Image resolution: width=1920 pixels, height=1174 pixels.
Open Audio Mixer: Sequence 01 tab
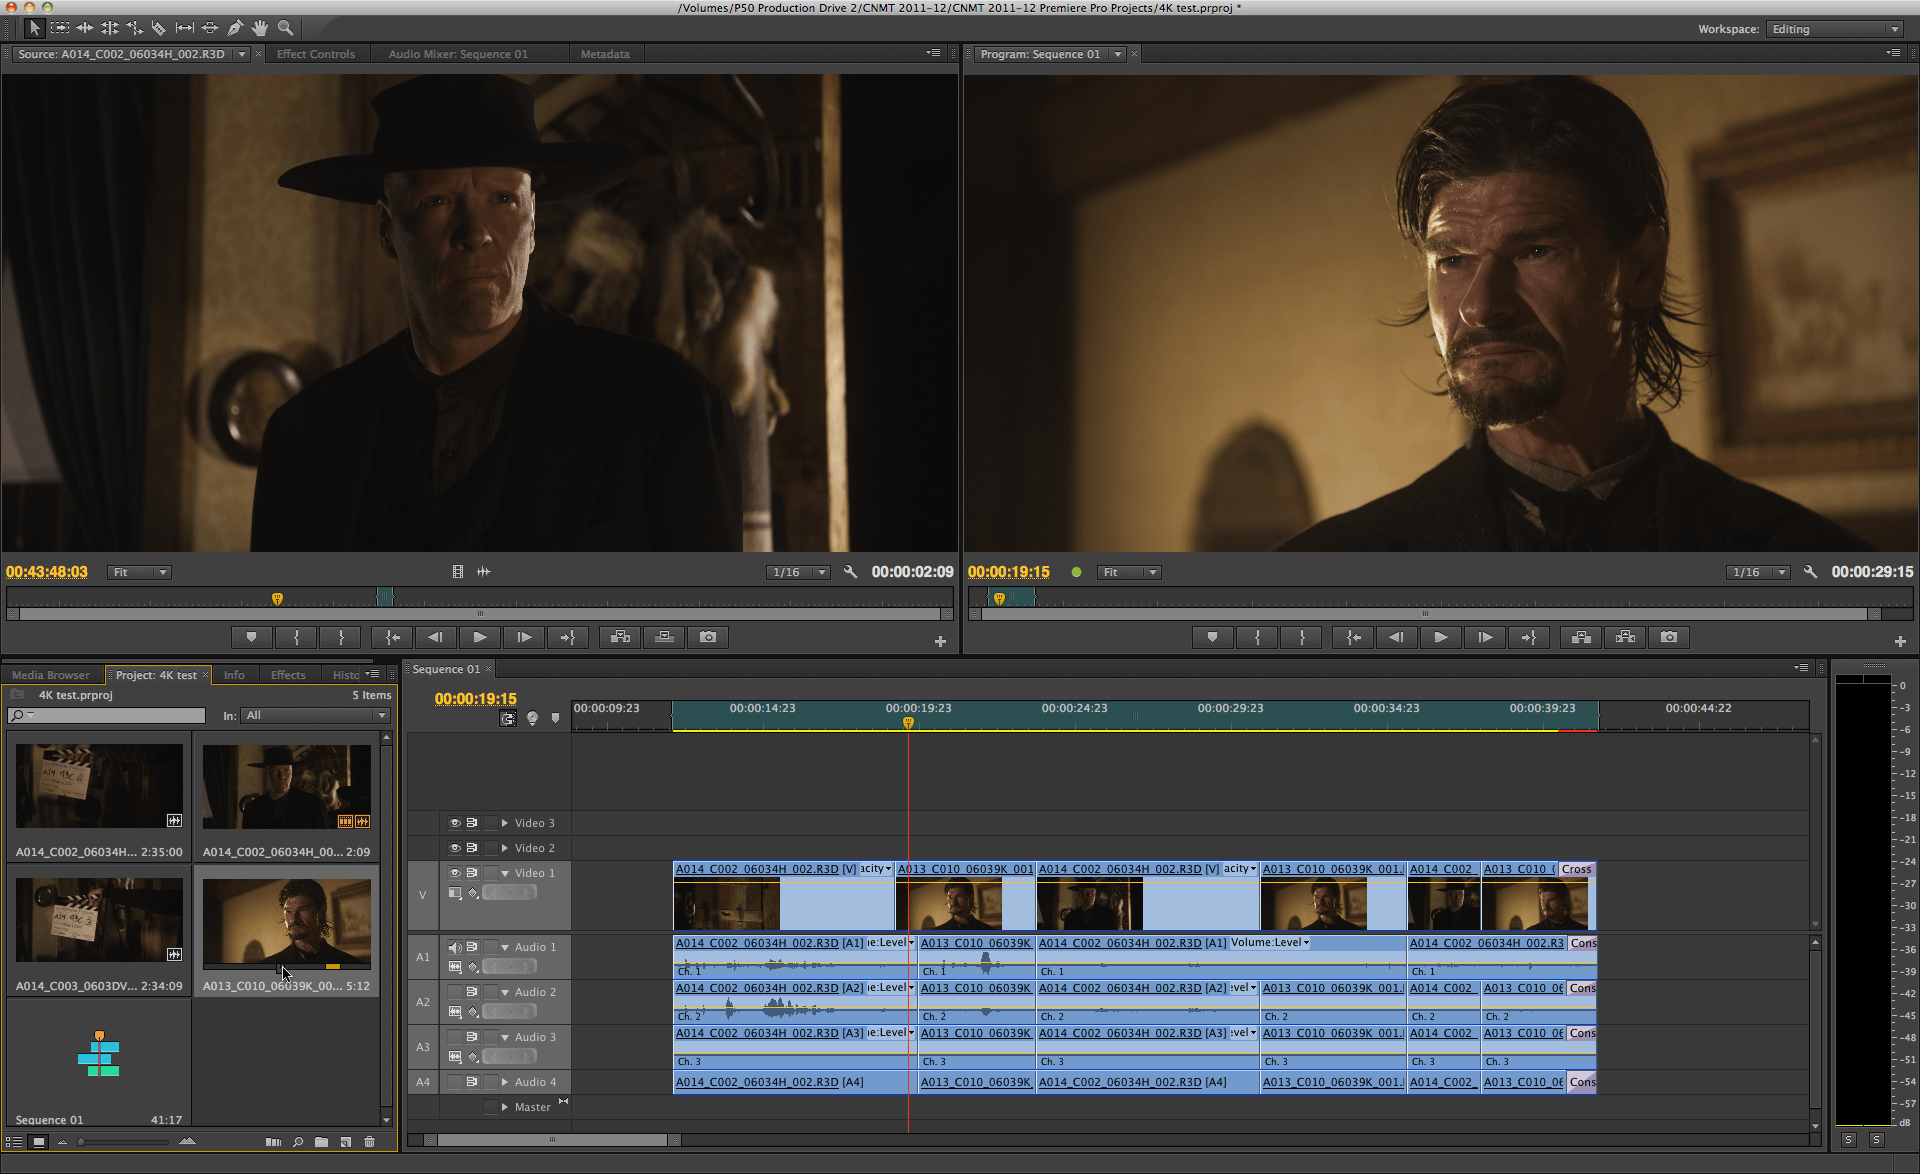click(458, 54)
